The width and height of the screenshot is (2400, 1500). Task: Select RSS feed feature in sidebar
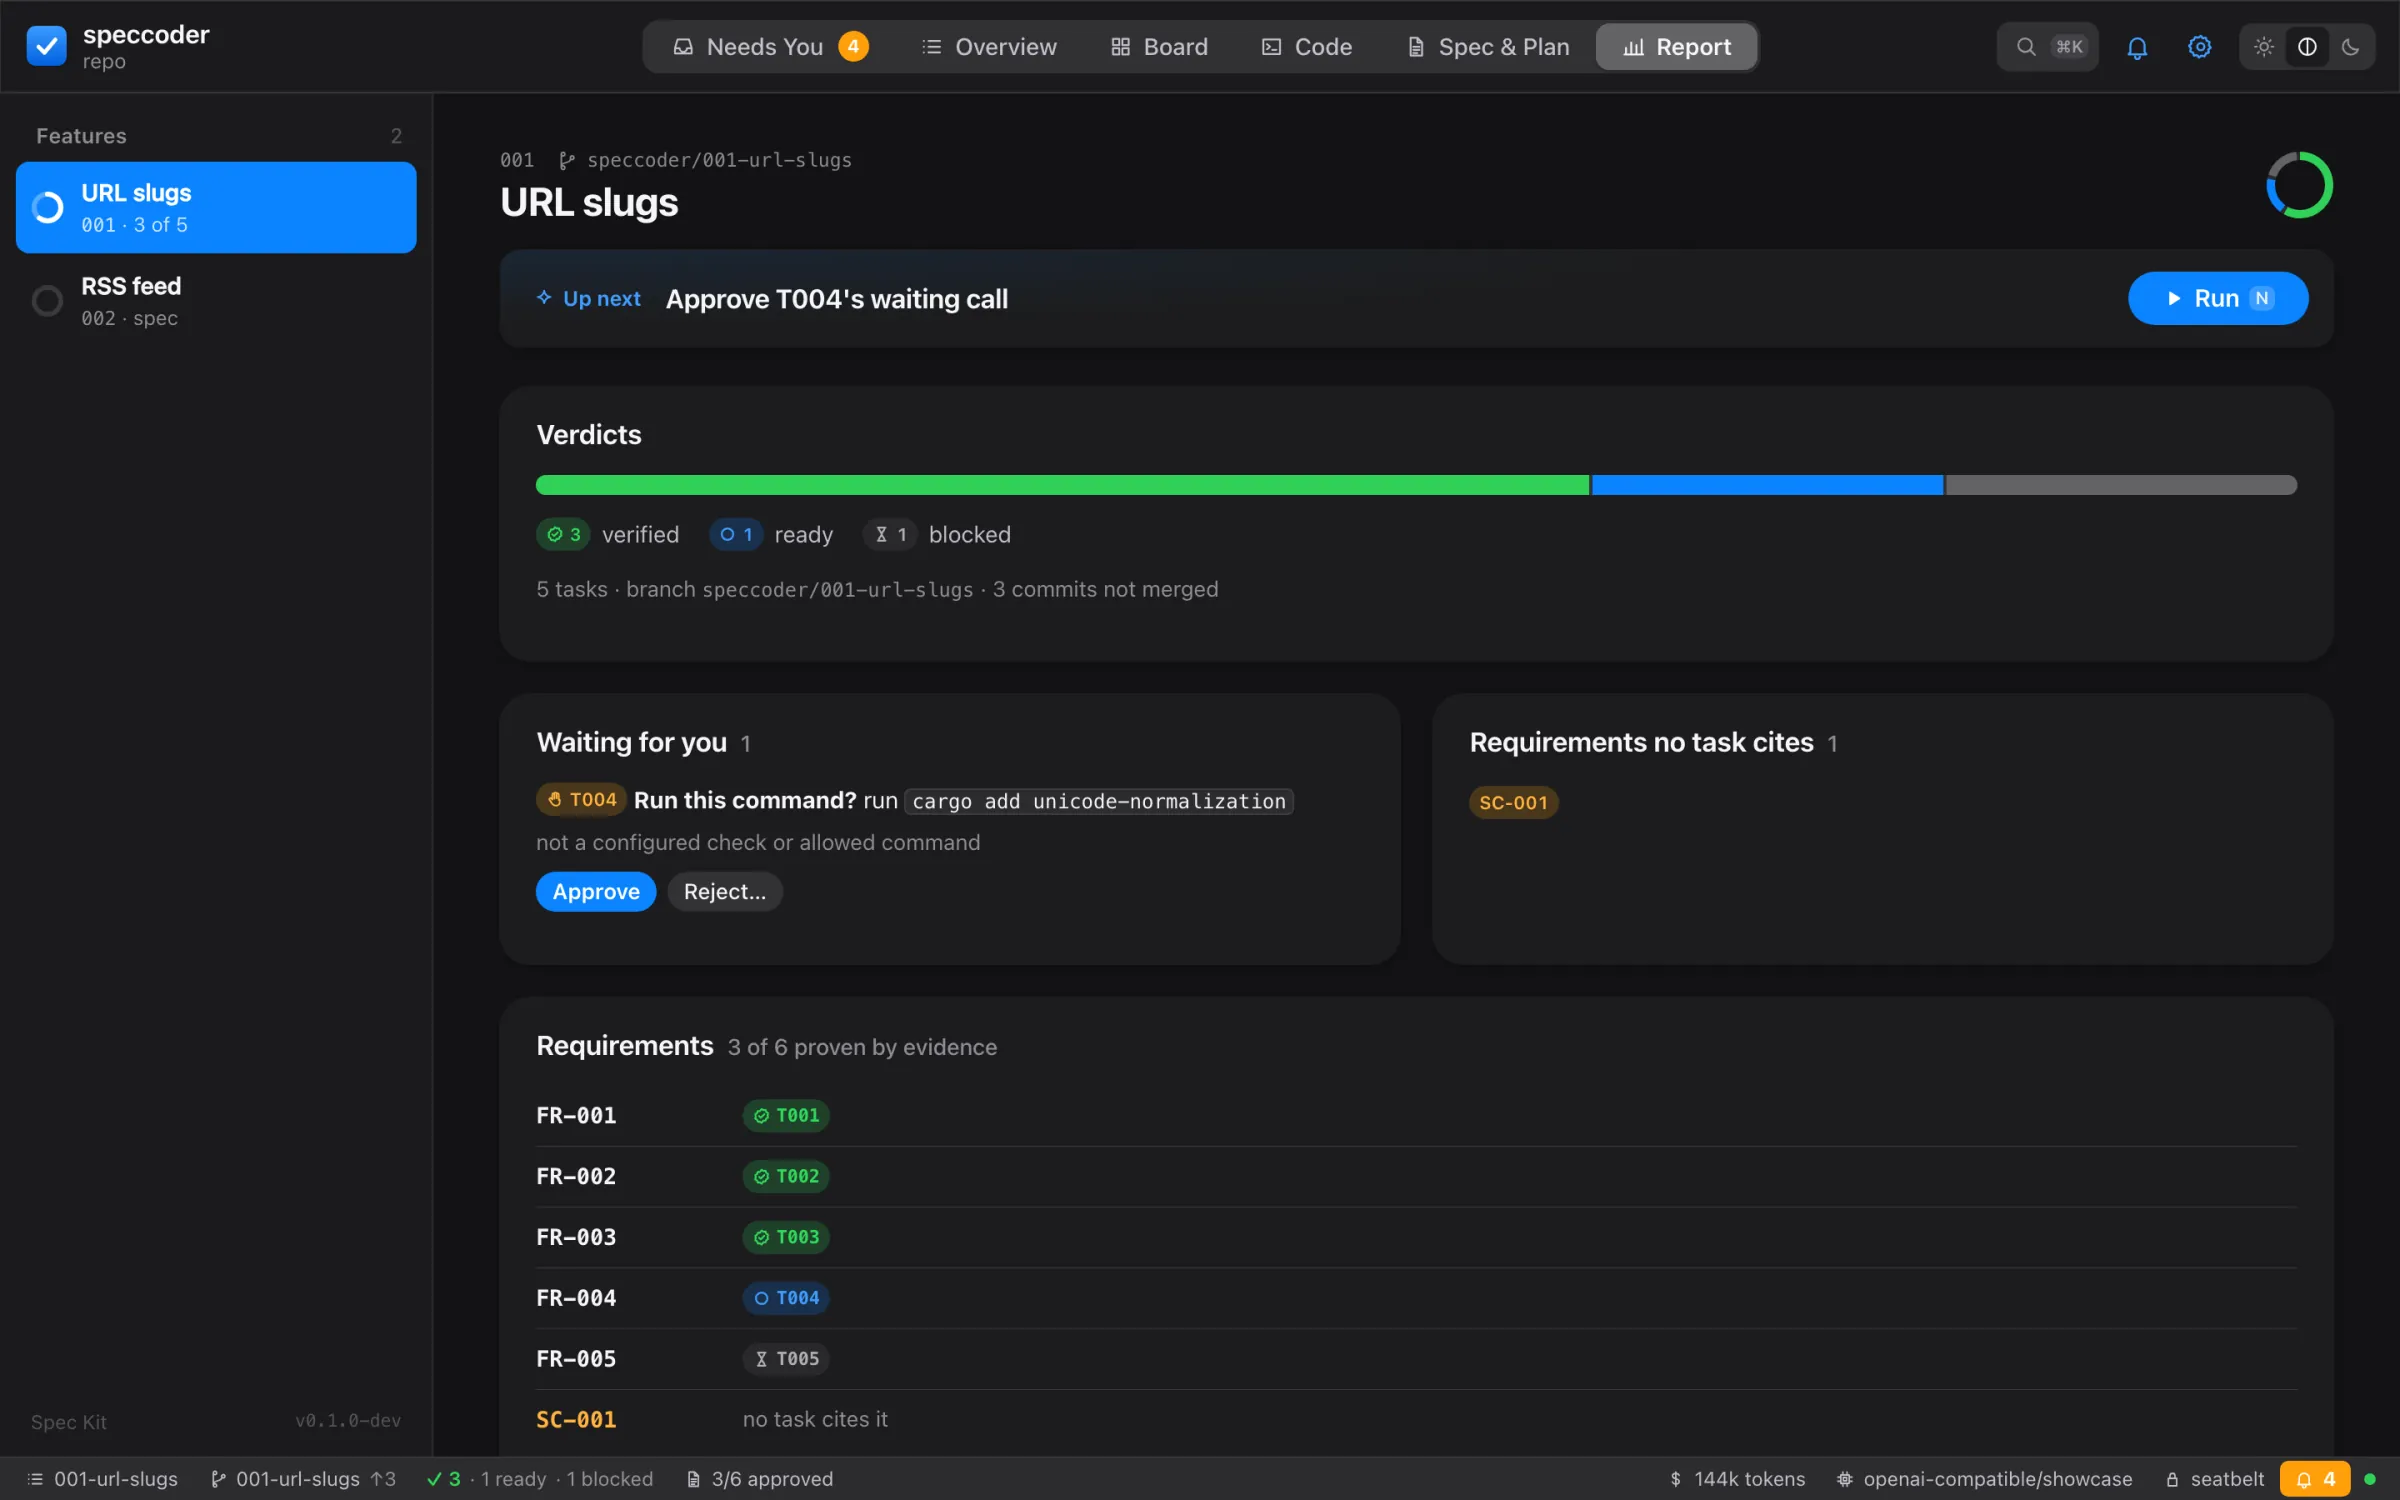click(216, 301)
